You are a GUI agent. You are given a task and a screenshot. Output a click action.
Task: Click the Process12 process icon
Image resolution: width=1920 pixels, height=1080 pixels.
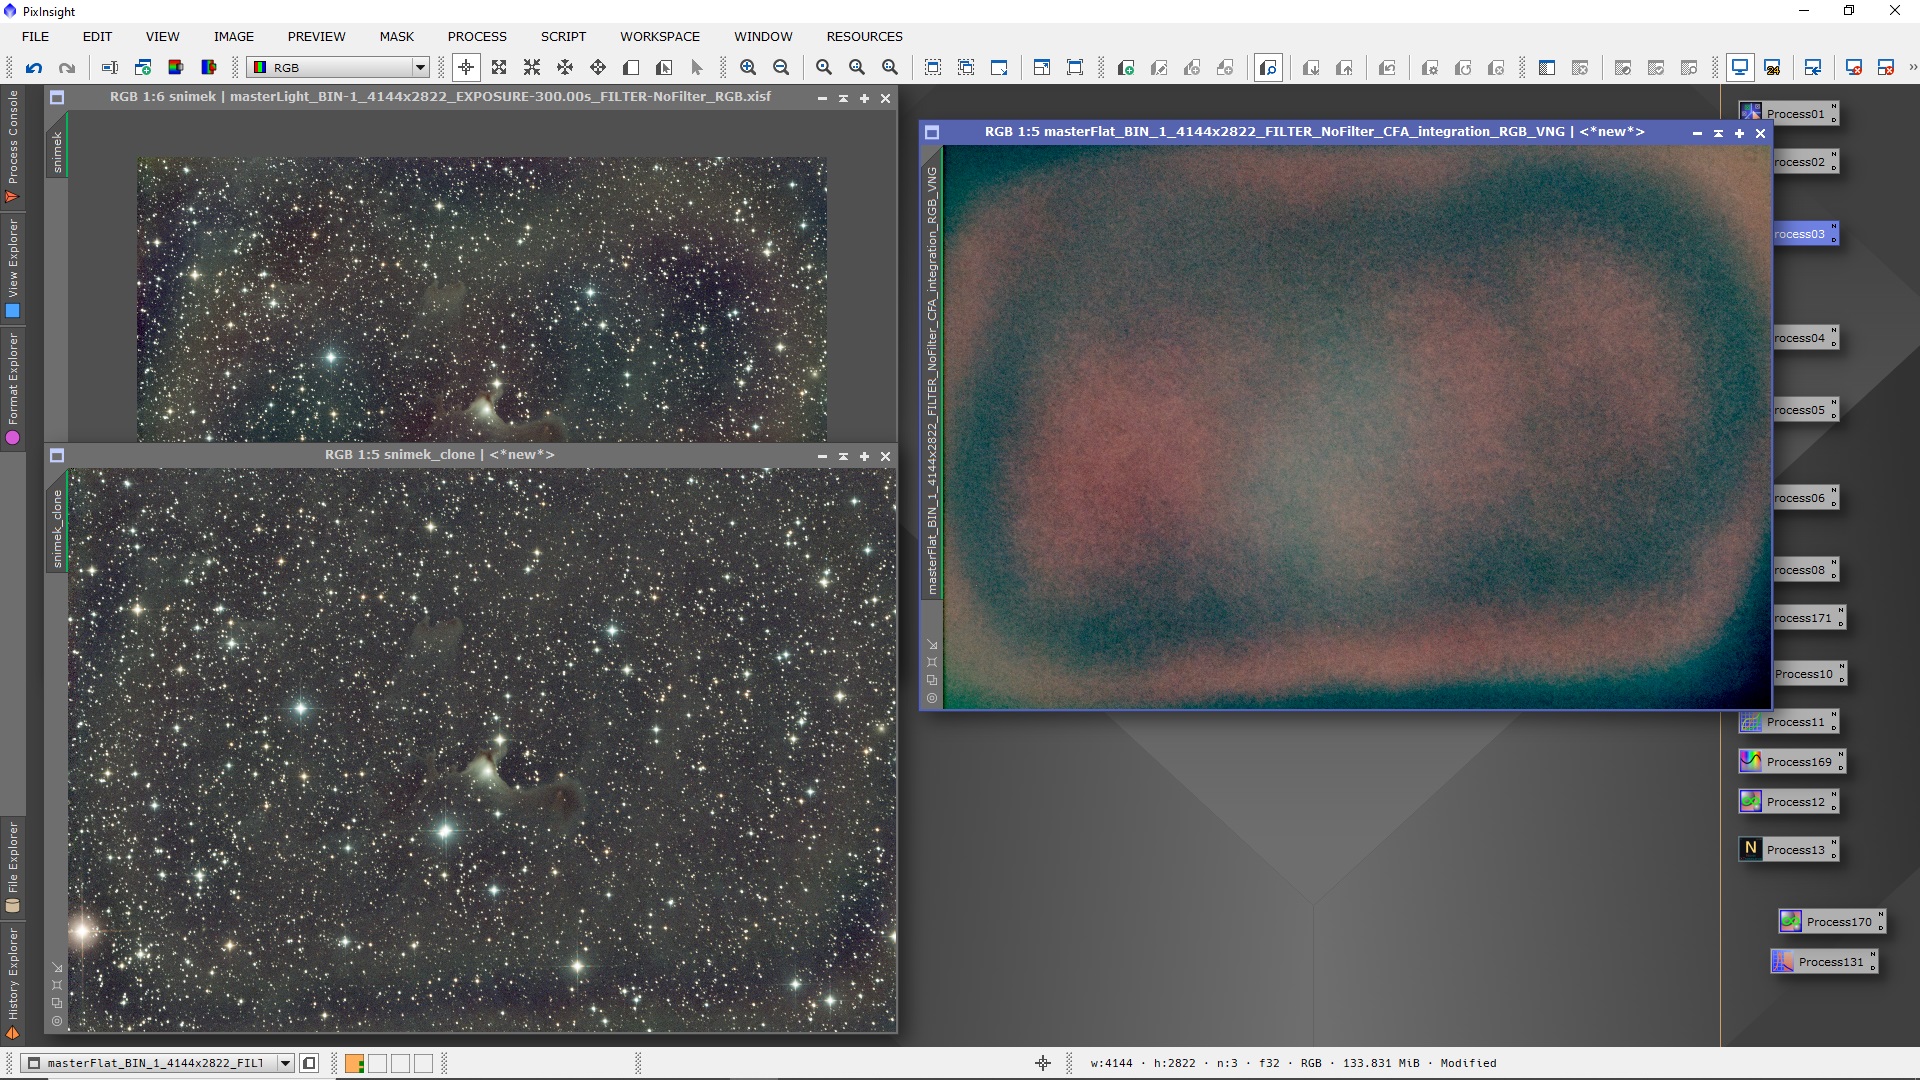[x=1788, y=802]
